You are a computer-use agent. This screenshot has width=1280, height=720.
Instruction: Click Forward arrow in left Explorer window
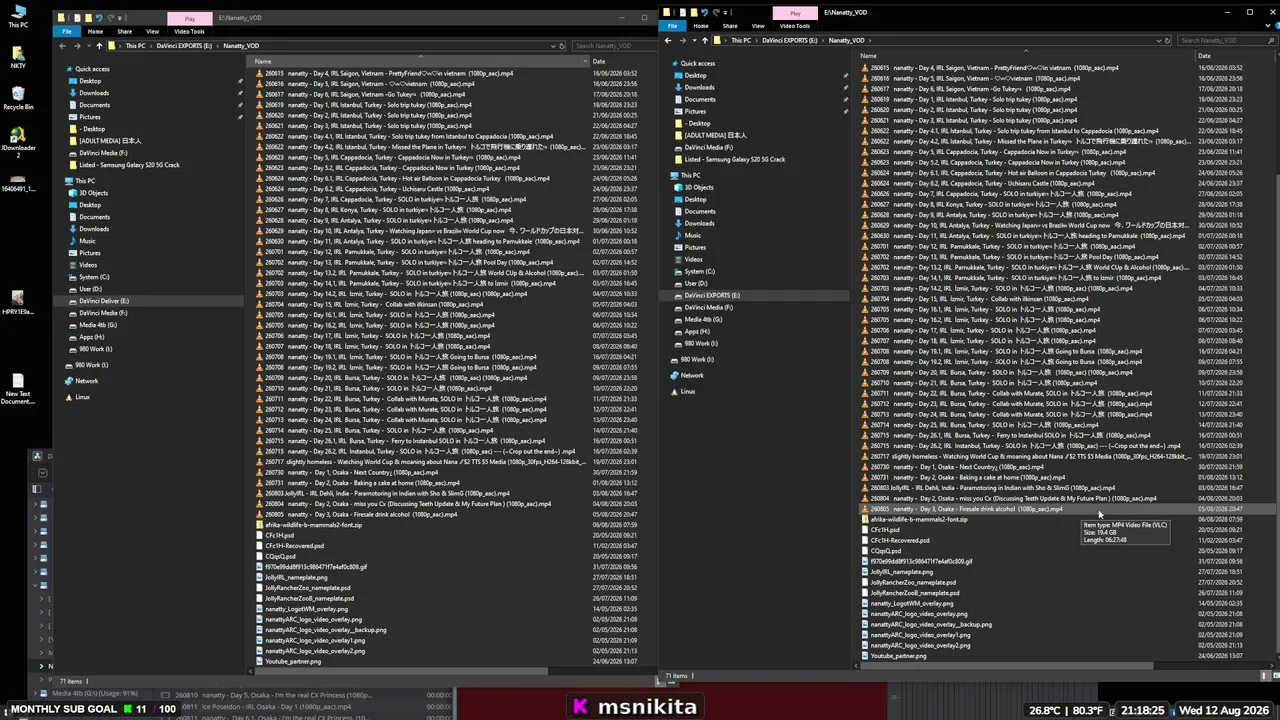click(76, 45)
